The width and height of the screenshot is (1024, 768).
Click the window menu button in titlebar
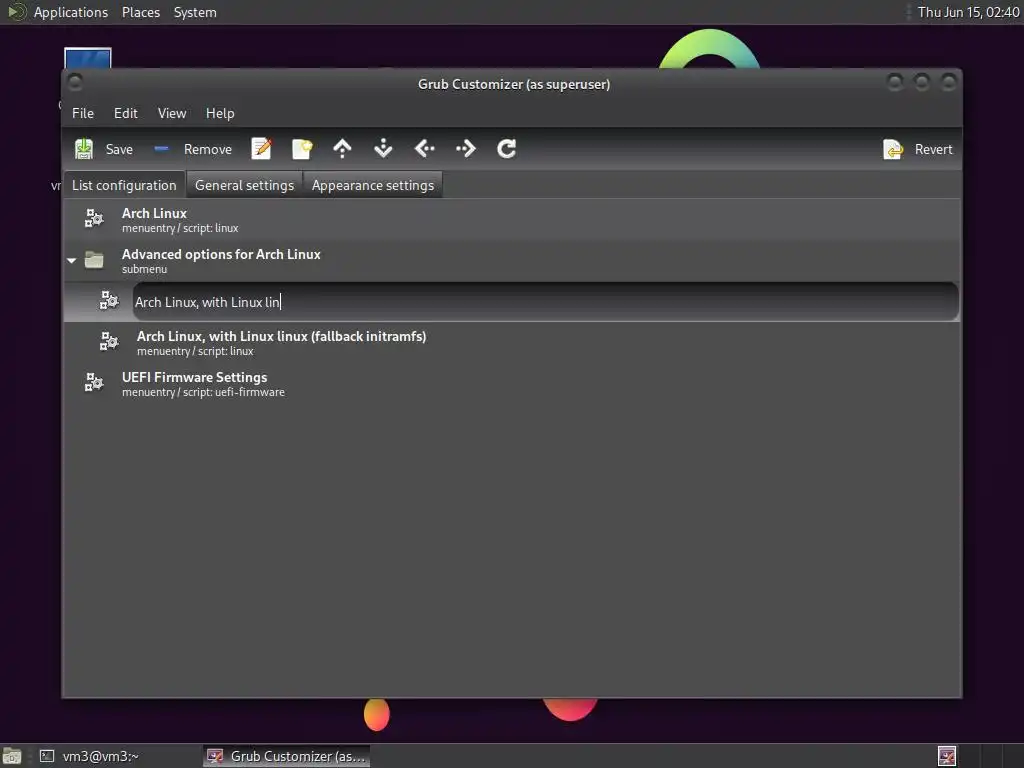pos(75,82)
